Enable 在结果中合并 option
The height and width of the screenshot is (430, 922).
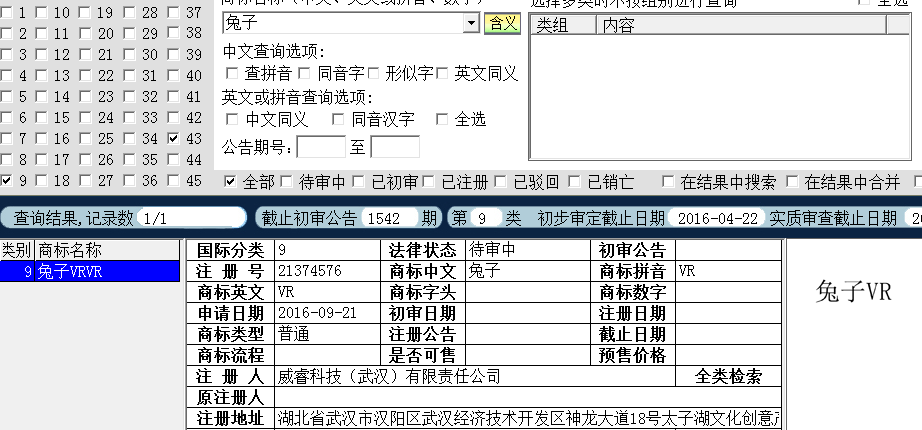click(x=792, y=182)
